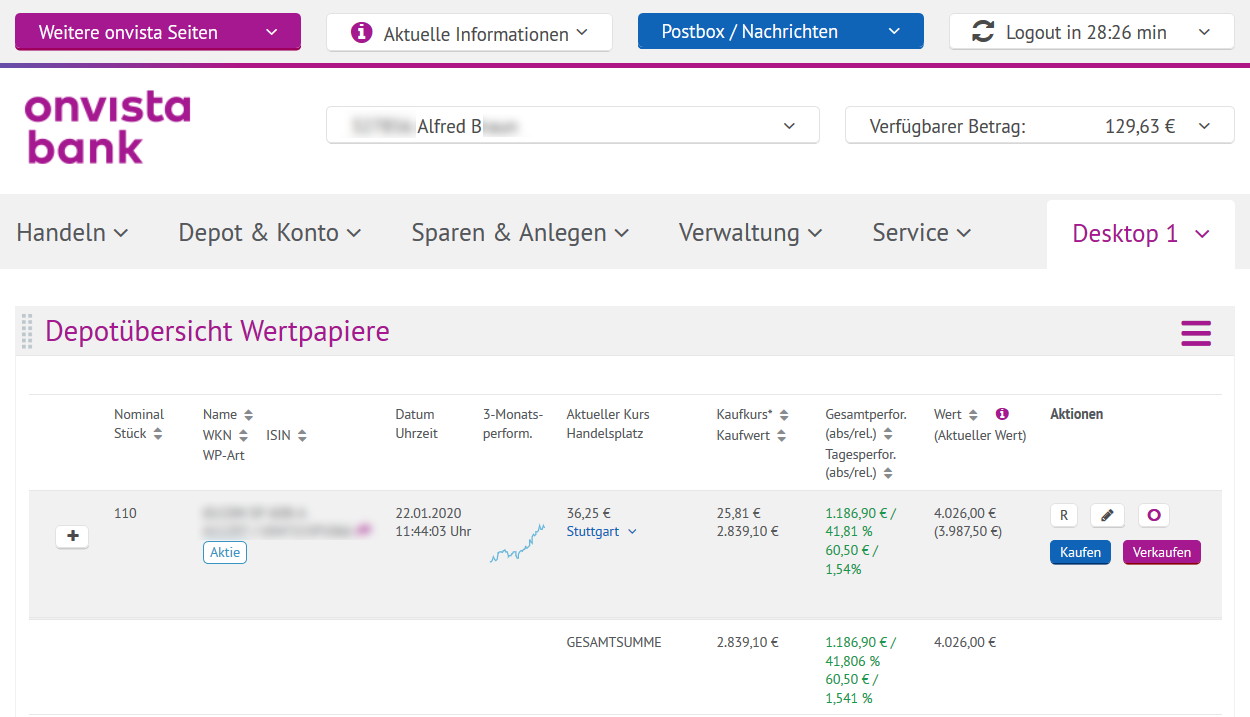Open the Verwaltung menu
Viewport: 1250px width, 717px height.
pos(750,233)
